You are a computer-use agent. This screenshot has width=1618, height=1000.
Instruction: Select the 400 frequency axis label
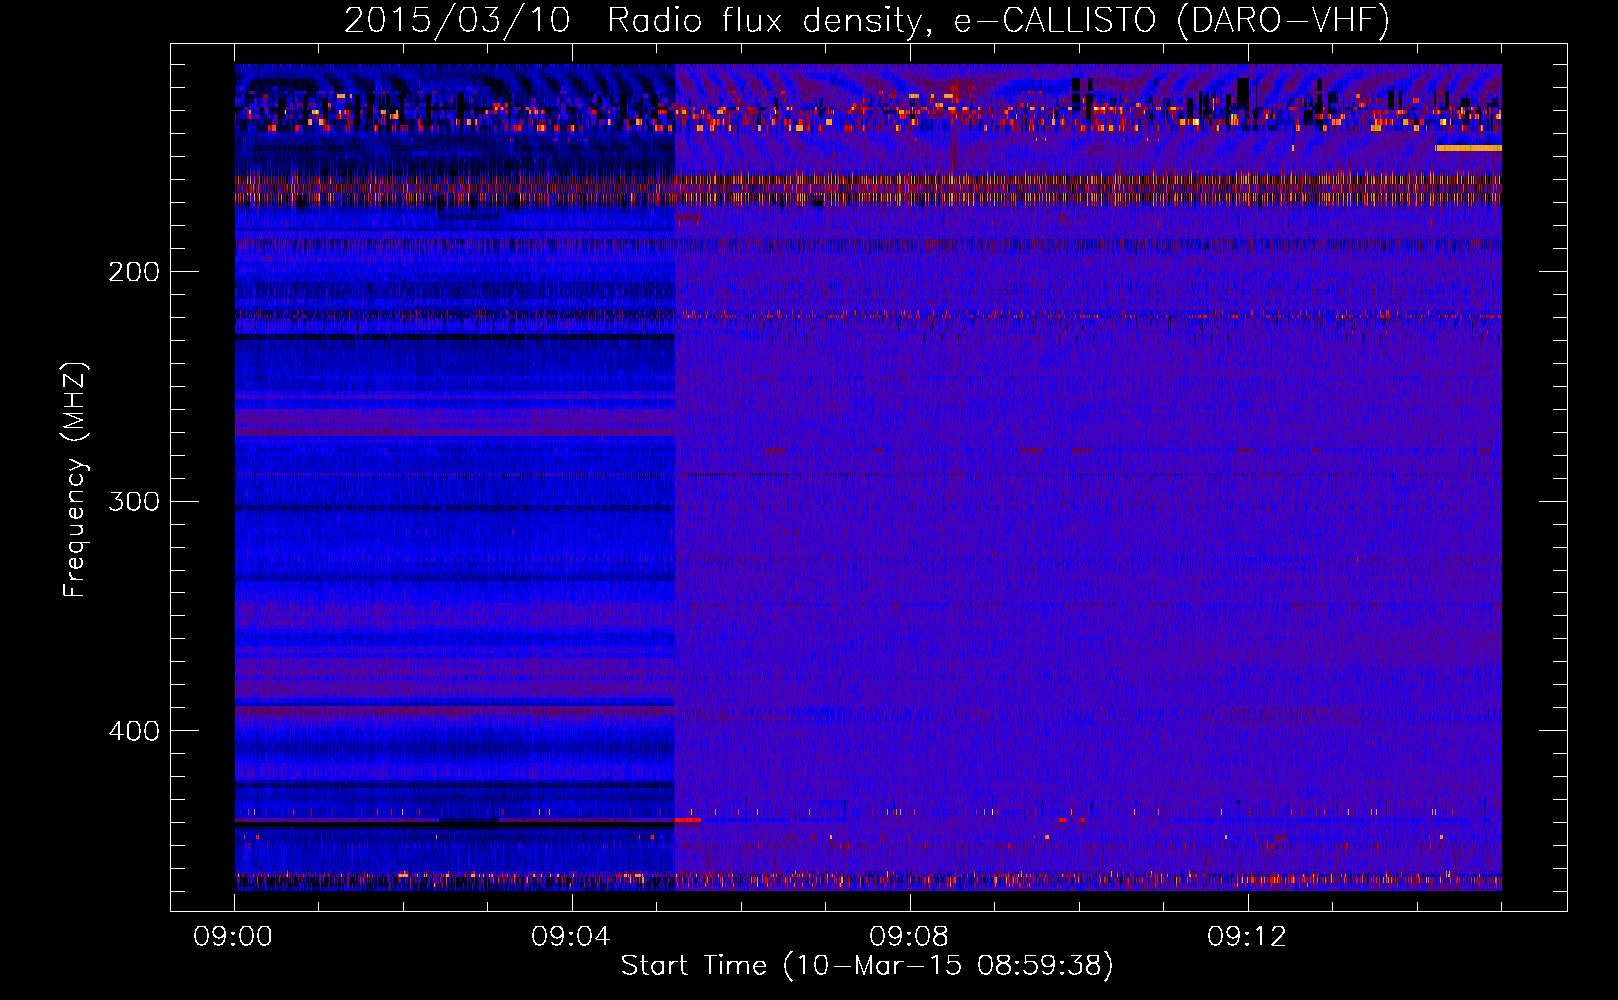[134, 731]
